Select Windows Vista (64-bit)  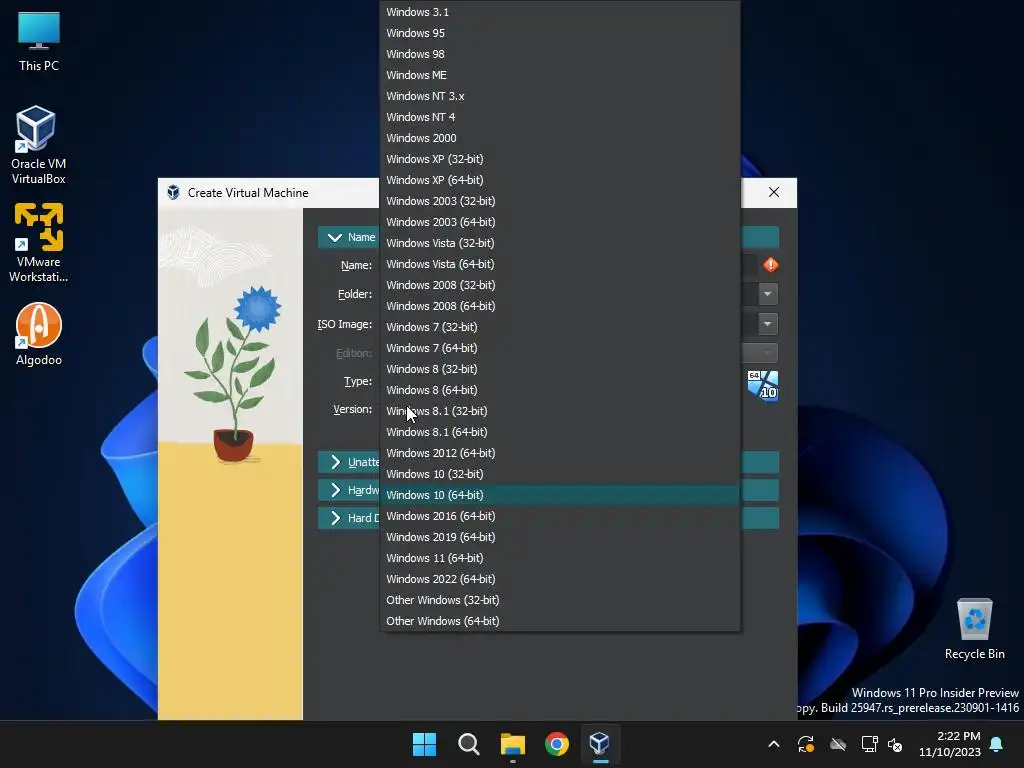(560, 264)
